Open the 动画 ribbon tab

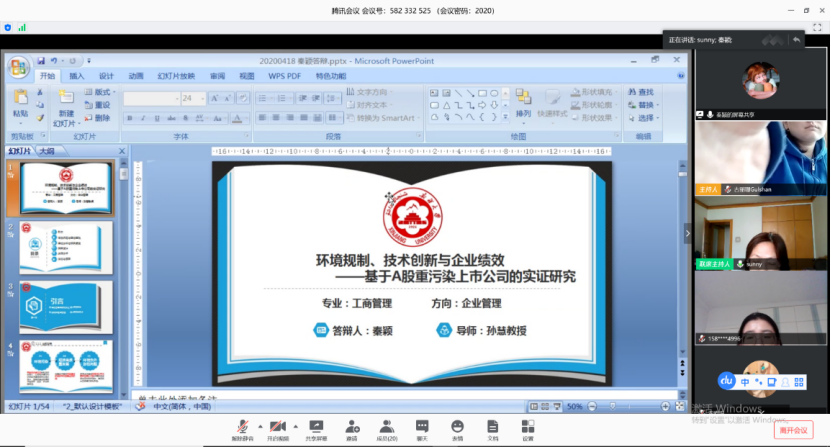click(136, 76)
